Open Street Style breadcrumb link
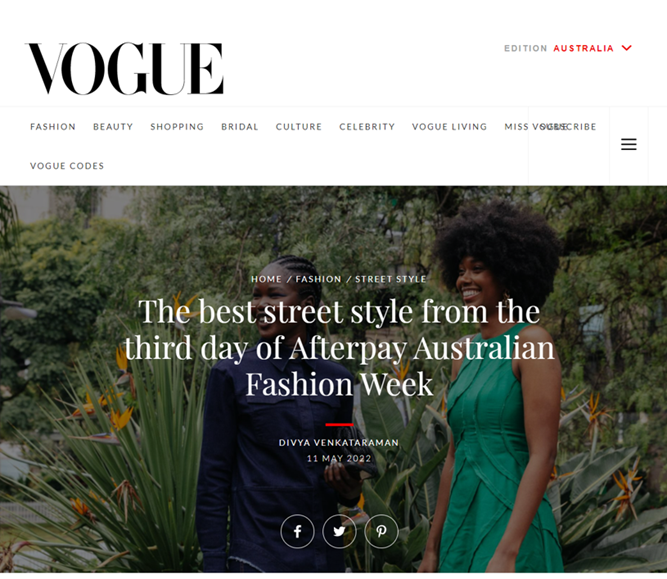Viewport: 667px width, 579px height. [391, 279]
